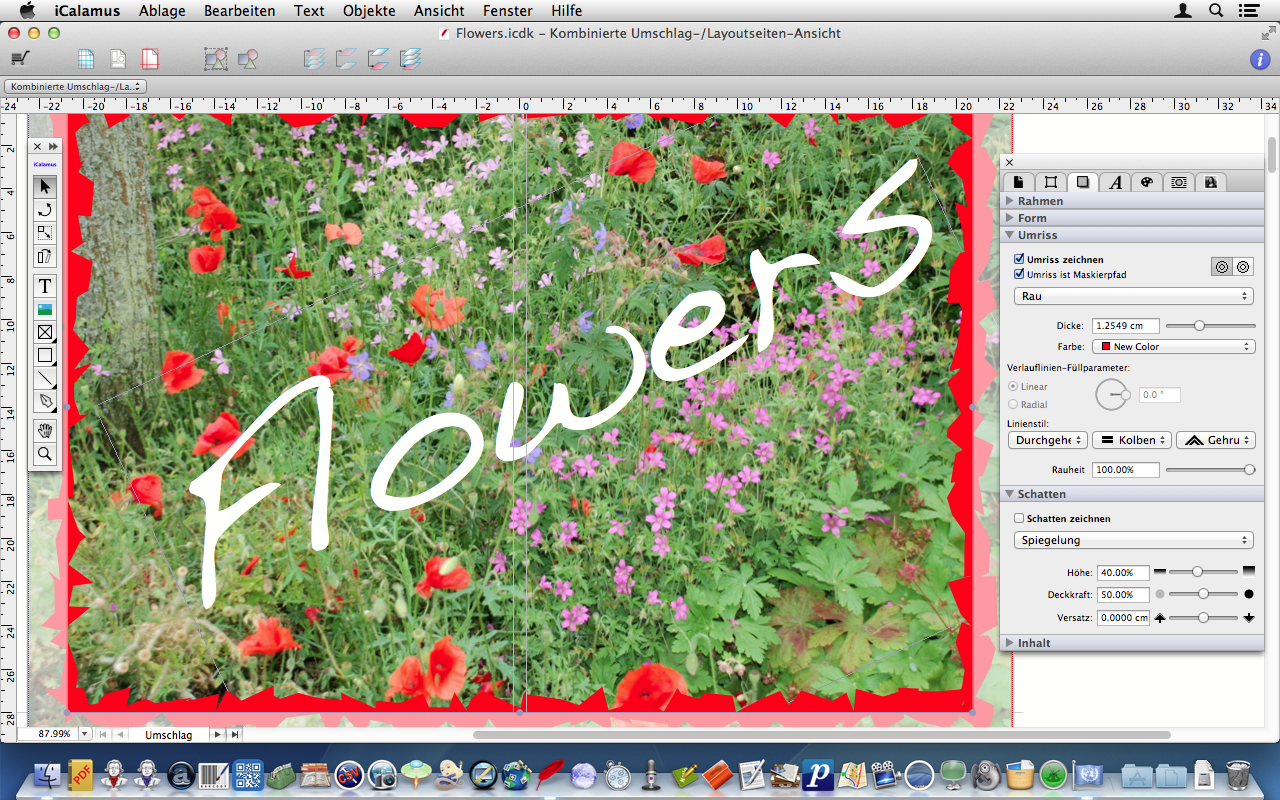Image resolution: width=1280 pixels, height=800 pixels.
Task: Click the ungrouped shapes toolbar icon
Action: (x=247, y=59)
